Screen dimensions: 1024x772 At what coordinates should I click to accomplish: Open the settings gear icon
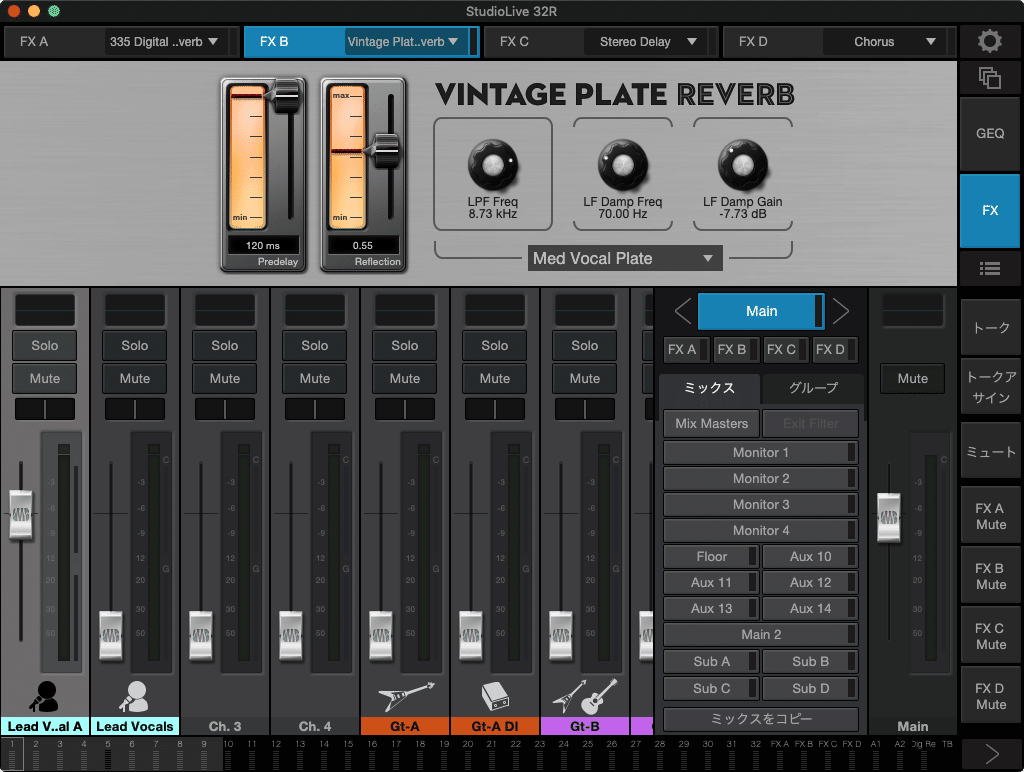[989, 41]
